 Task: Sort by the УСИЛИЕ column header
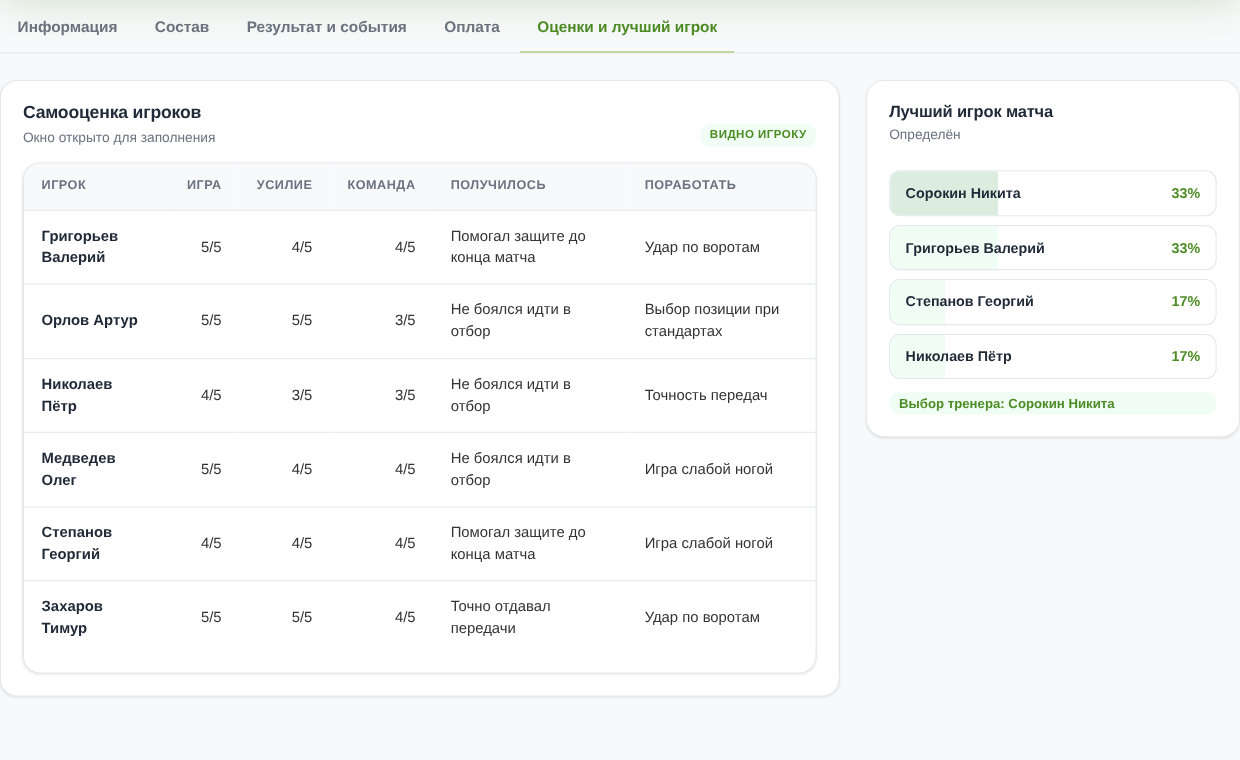(284, 185)
